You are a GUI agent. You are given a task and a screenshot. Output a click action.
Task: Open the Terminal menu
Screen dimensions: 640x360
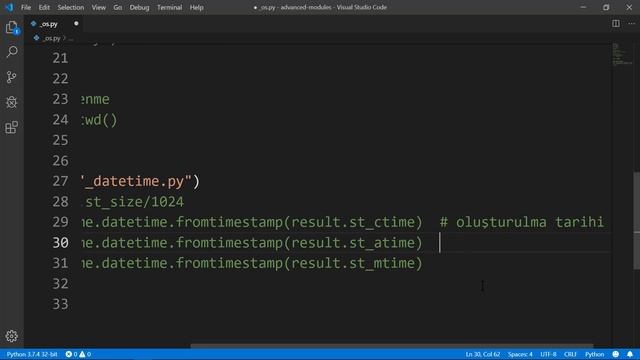point(169,7)
